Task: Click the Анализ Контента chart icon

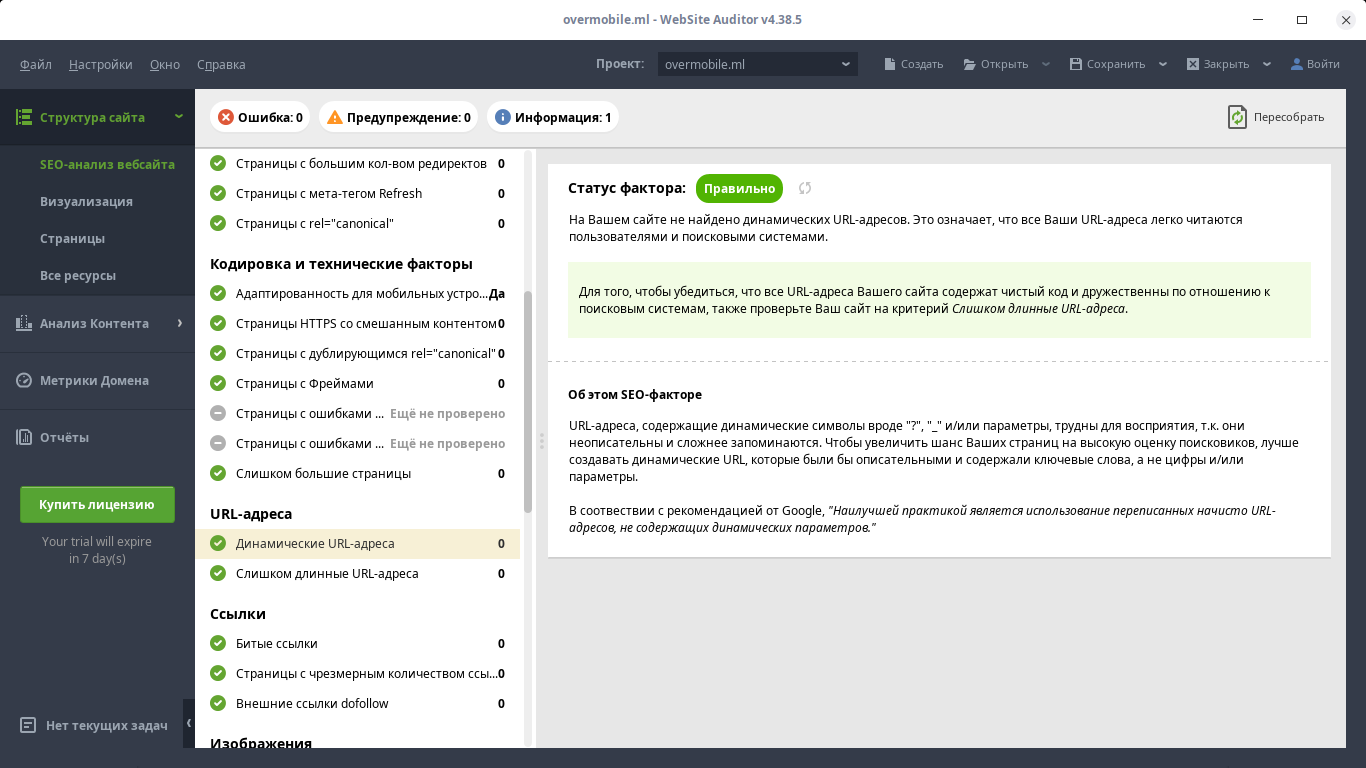Action: coord(24,323)
